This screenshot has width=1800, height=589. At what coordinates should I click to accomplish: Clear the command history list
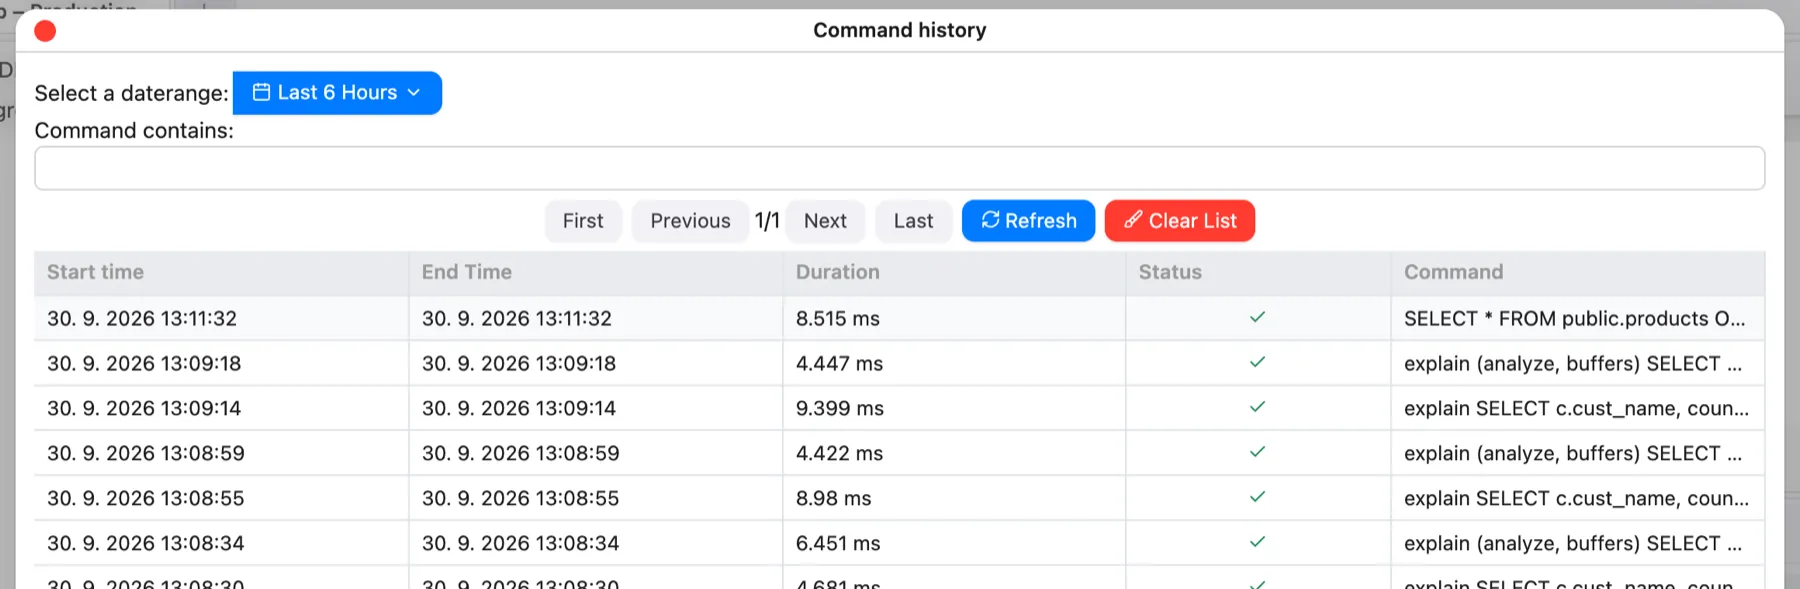(x=1180, y=221)
